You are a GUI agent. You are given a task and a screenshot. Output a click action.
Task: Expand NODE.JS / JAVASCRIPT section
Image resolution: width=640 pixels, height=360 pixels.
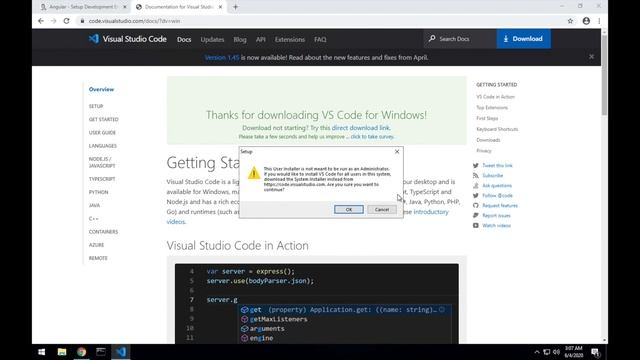102,162
